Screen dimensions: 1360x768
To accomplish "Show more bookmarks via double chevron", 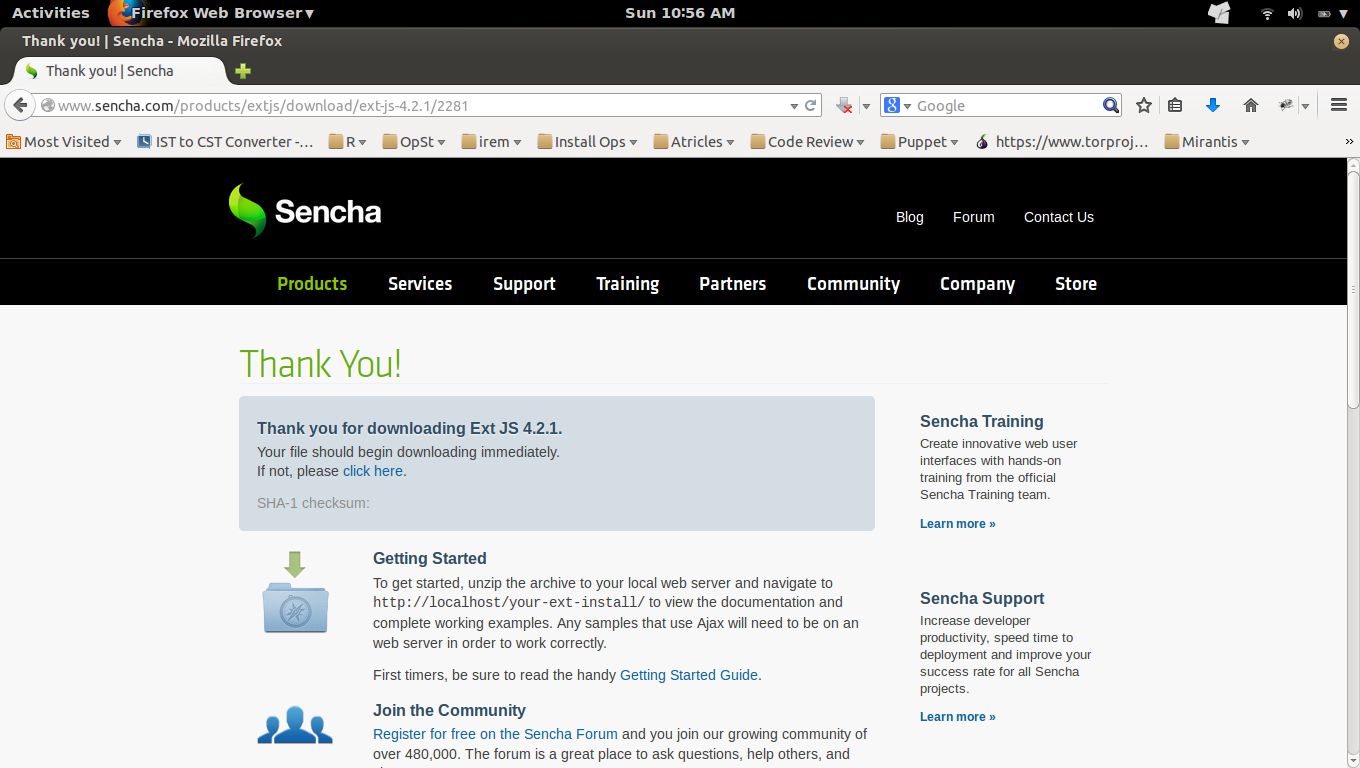I will coord(1349,142).
